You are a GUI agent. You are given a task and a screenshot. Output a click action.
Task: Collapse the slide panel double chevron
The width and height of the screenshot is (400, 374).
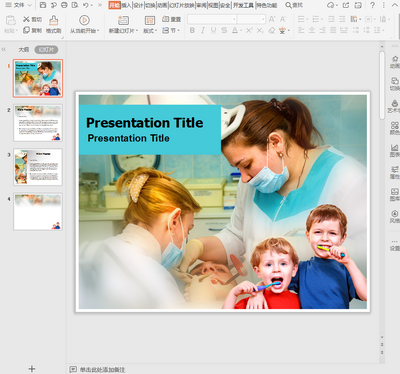[4, 49]
